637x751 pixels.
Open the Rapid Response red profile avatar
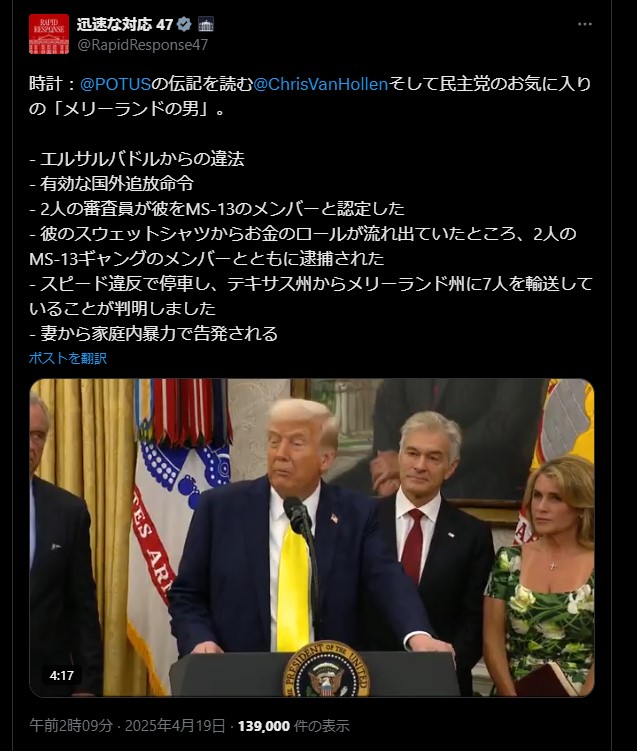[49, 34]
